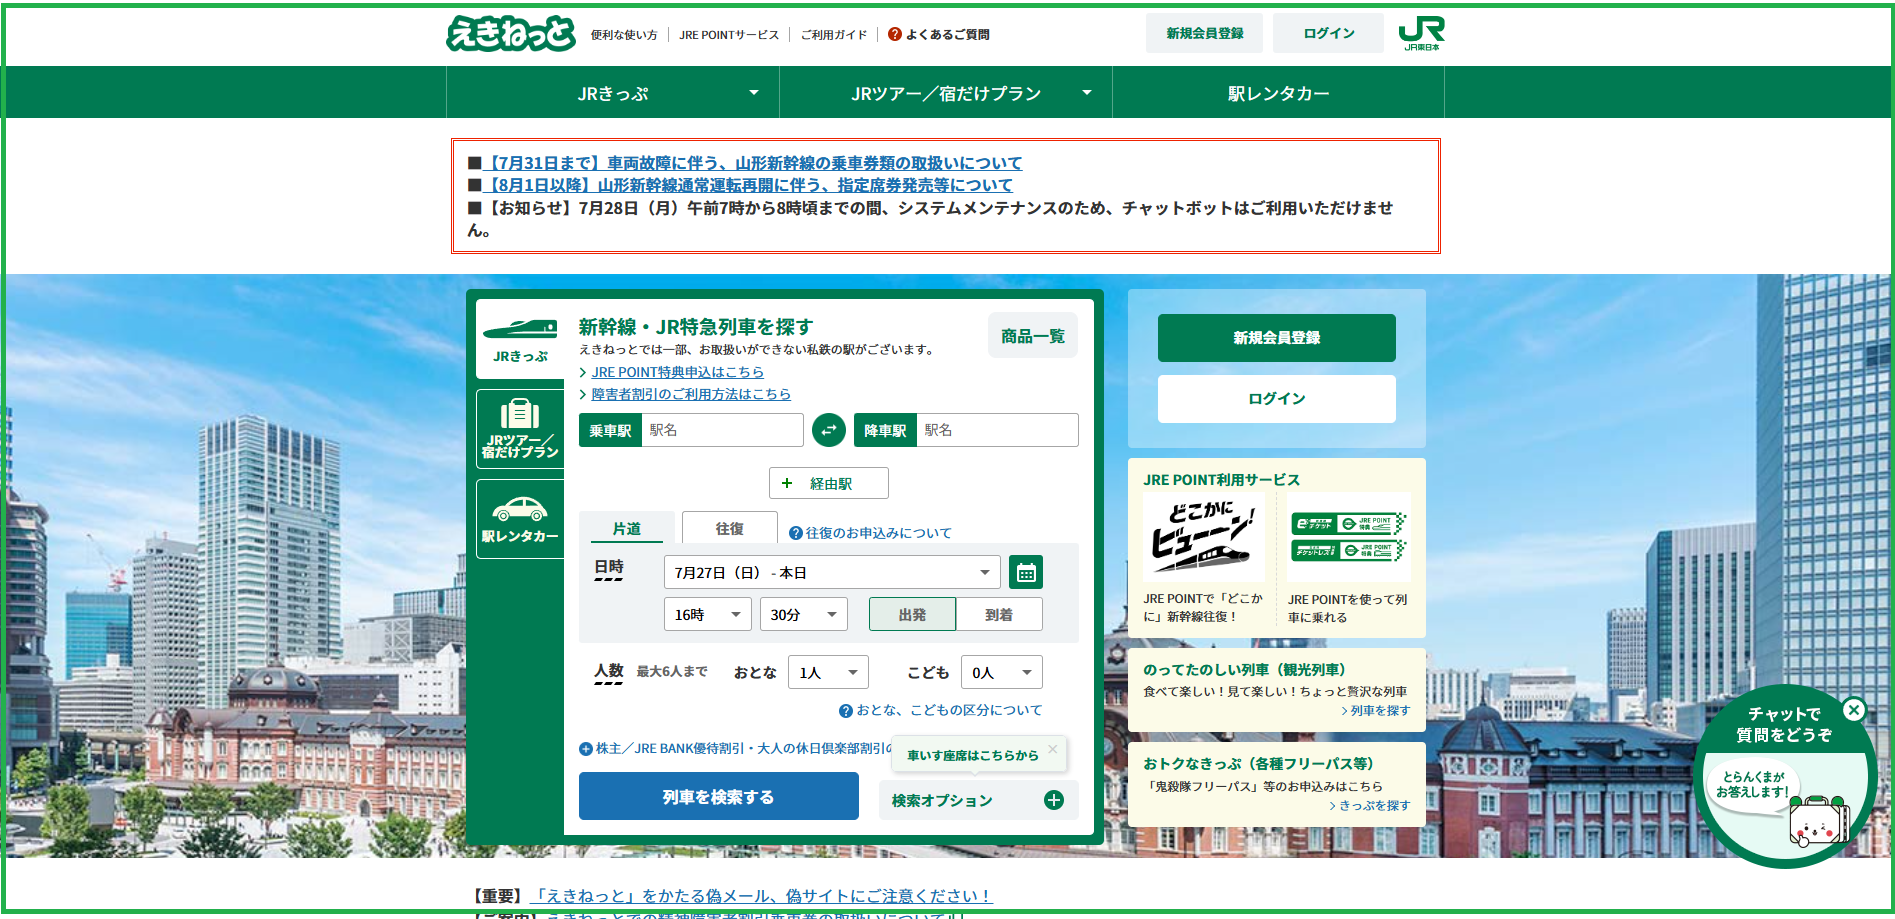Viewport: 1895px width, 919px height.
Task: Open JRE POINT tickets banner thumbnail
Action: tap(1349, 538)
